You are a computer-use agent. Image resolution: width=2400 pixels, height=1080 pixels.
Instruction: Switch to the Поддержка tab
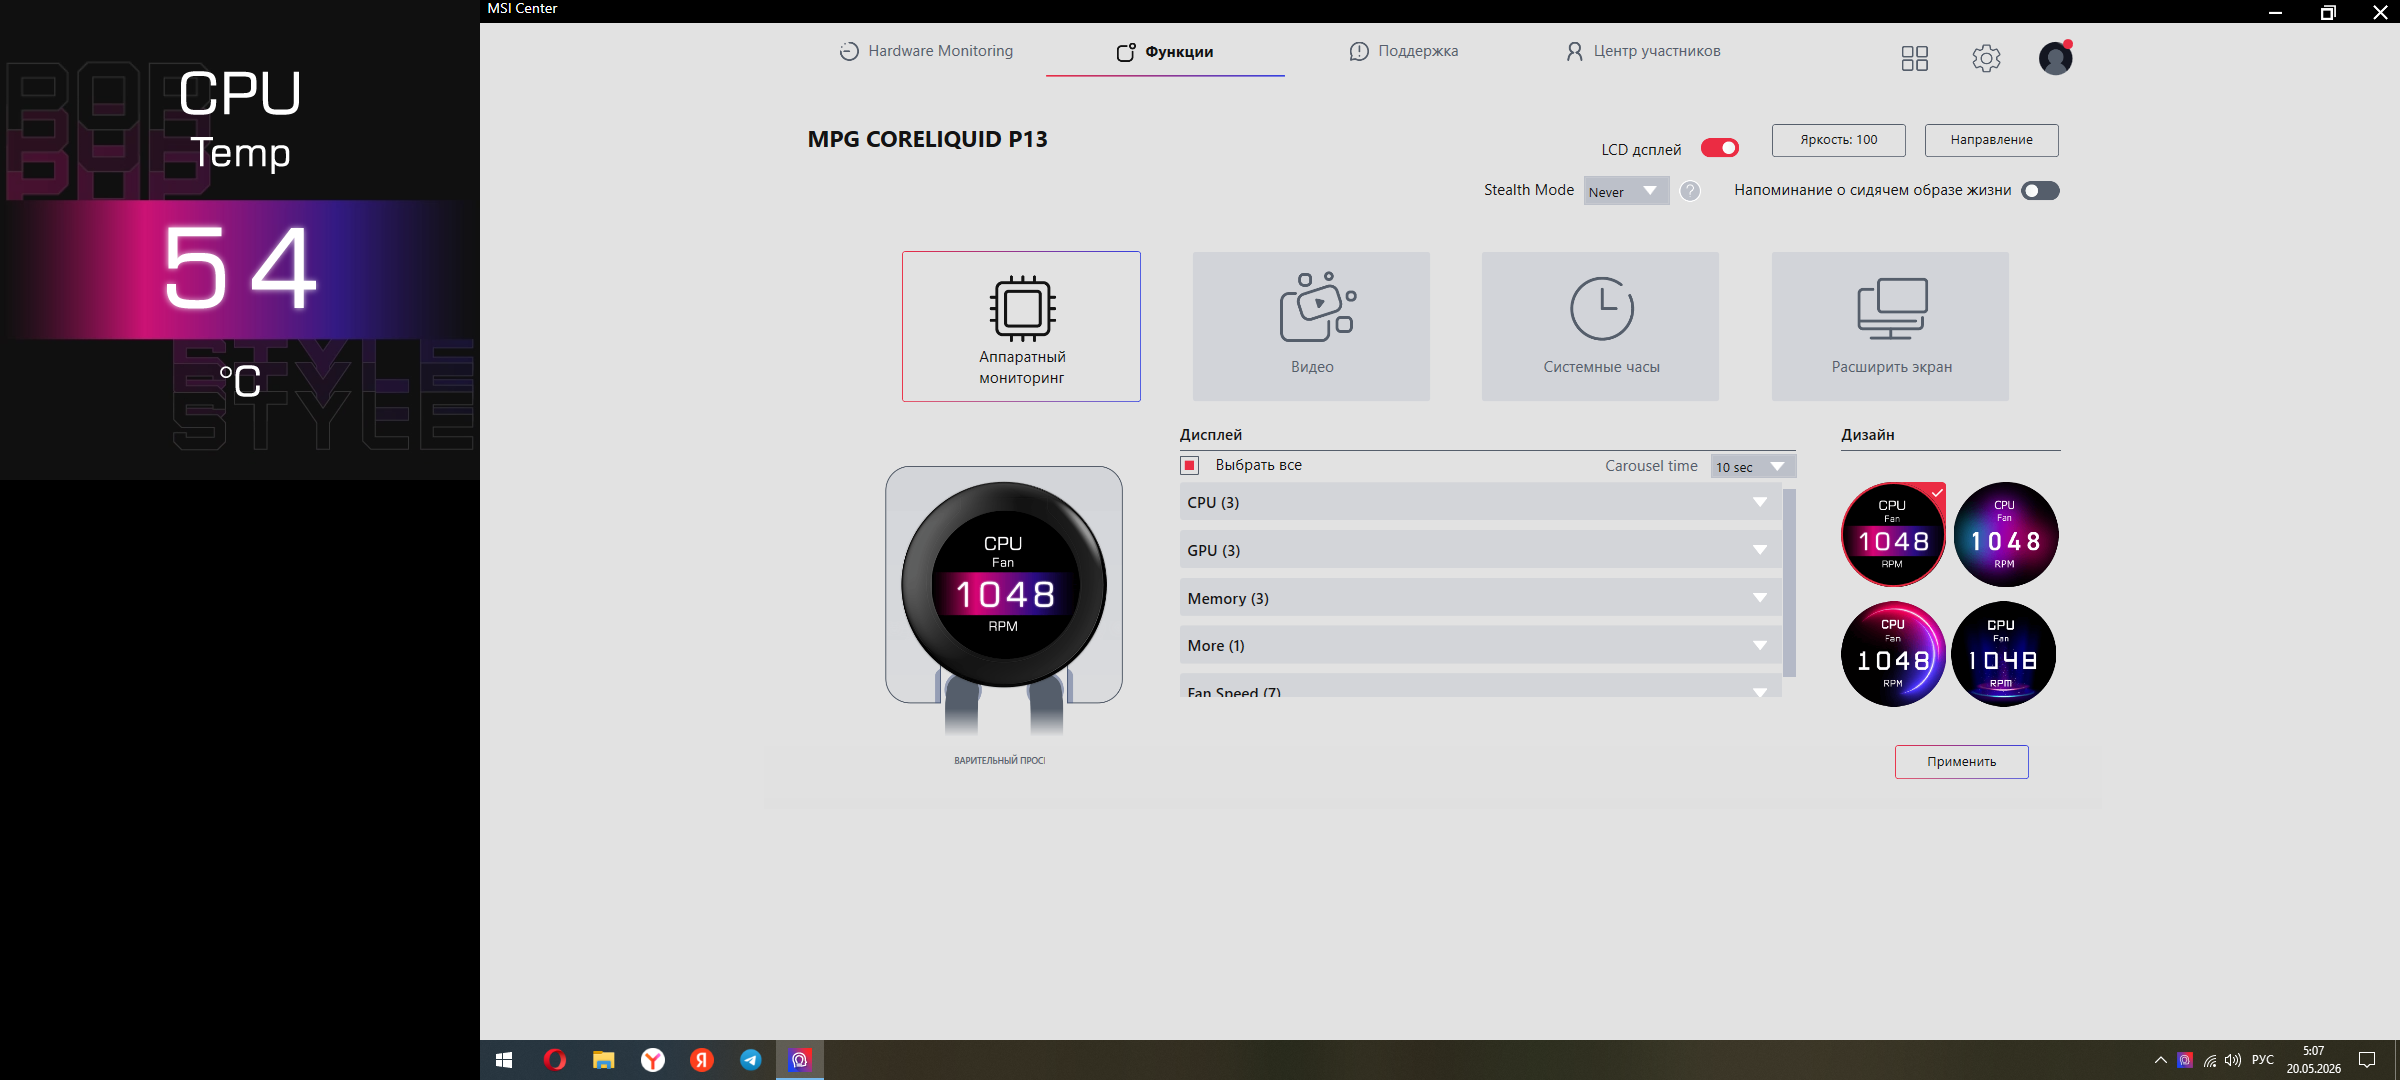click(1404, 51)
